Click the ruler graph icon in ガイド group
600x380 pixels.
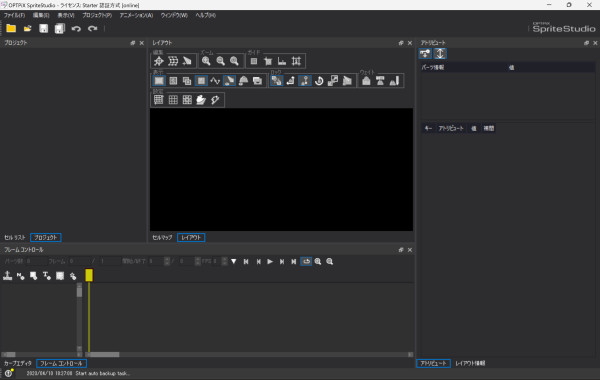pyautogui.click(x=282, y=61)
